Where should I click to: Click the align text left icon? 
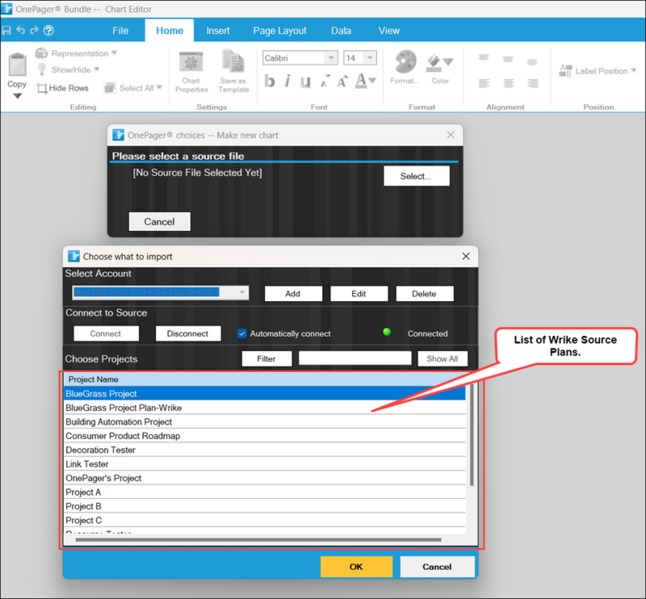(x=484, y=83)
